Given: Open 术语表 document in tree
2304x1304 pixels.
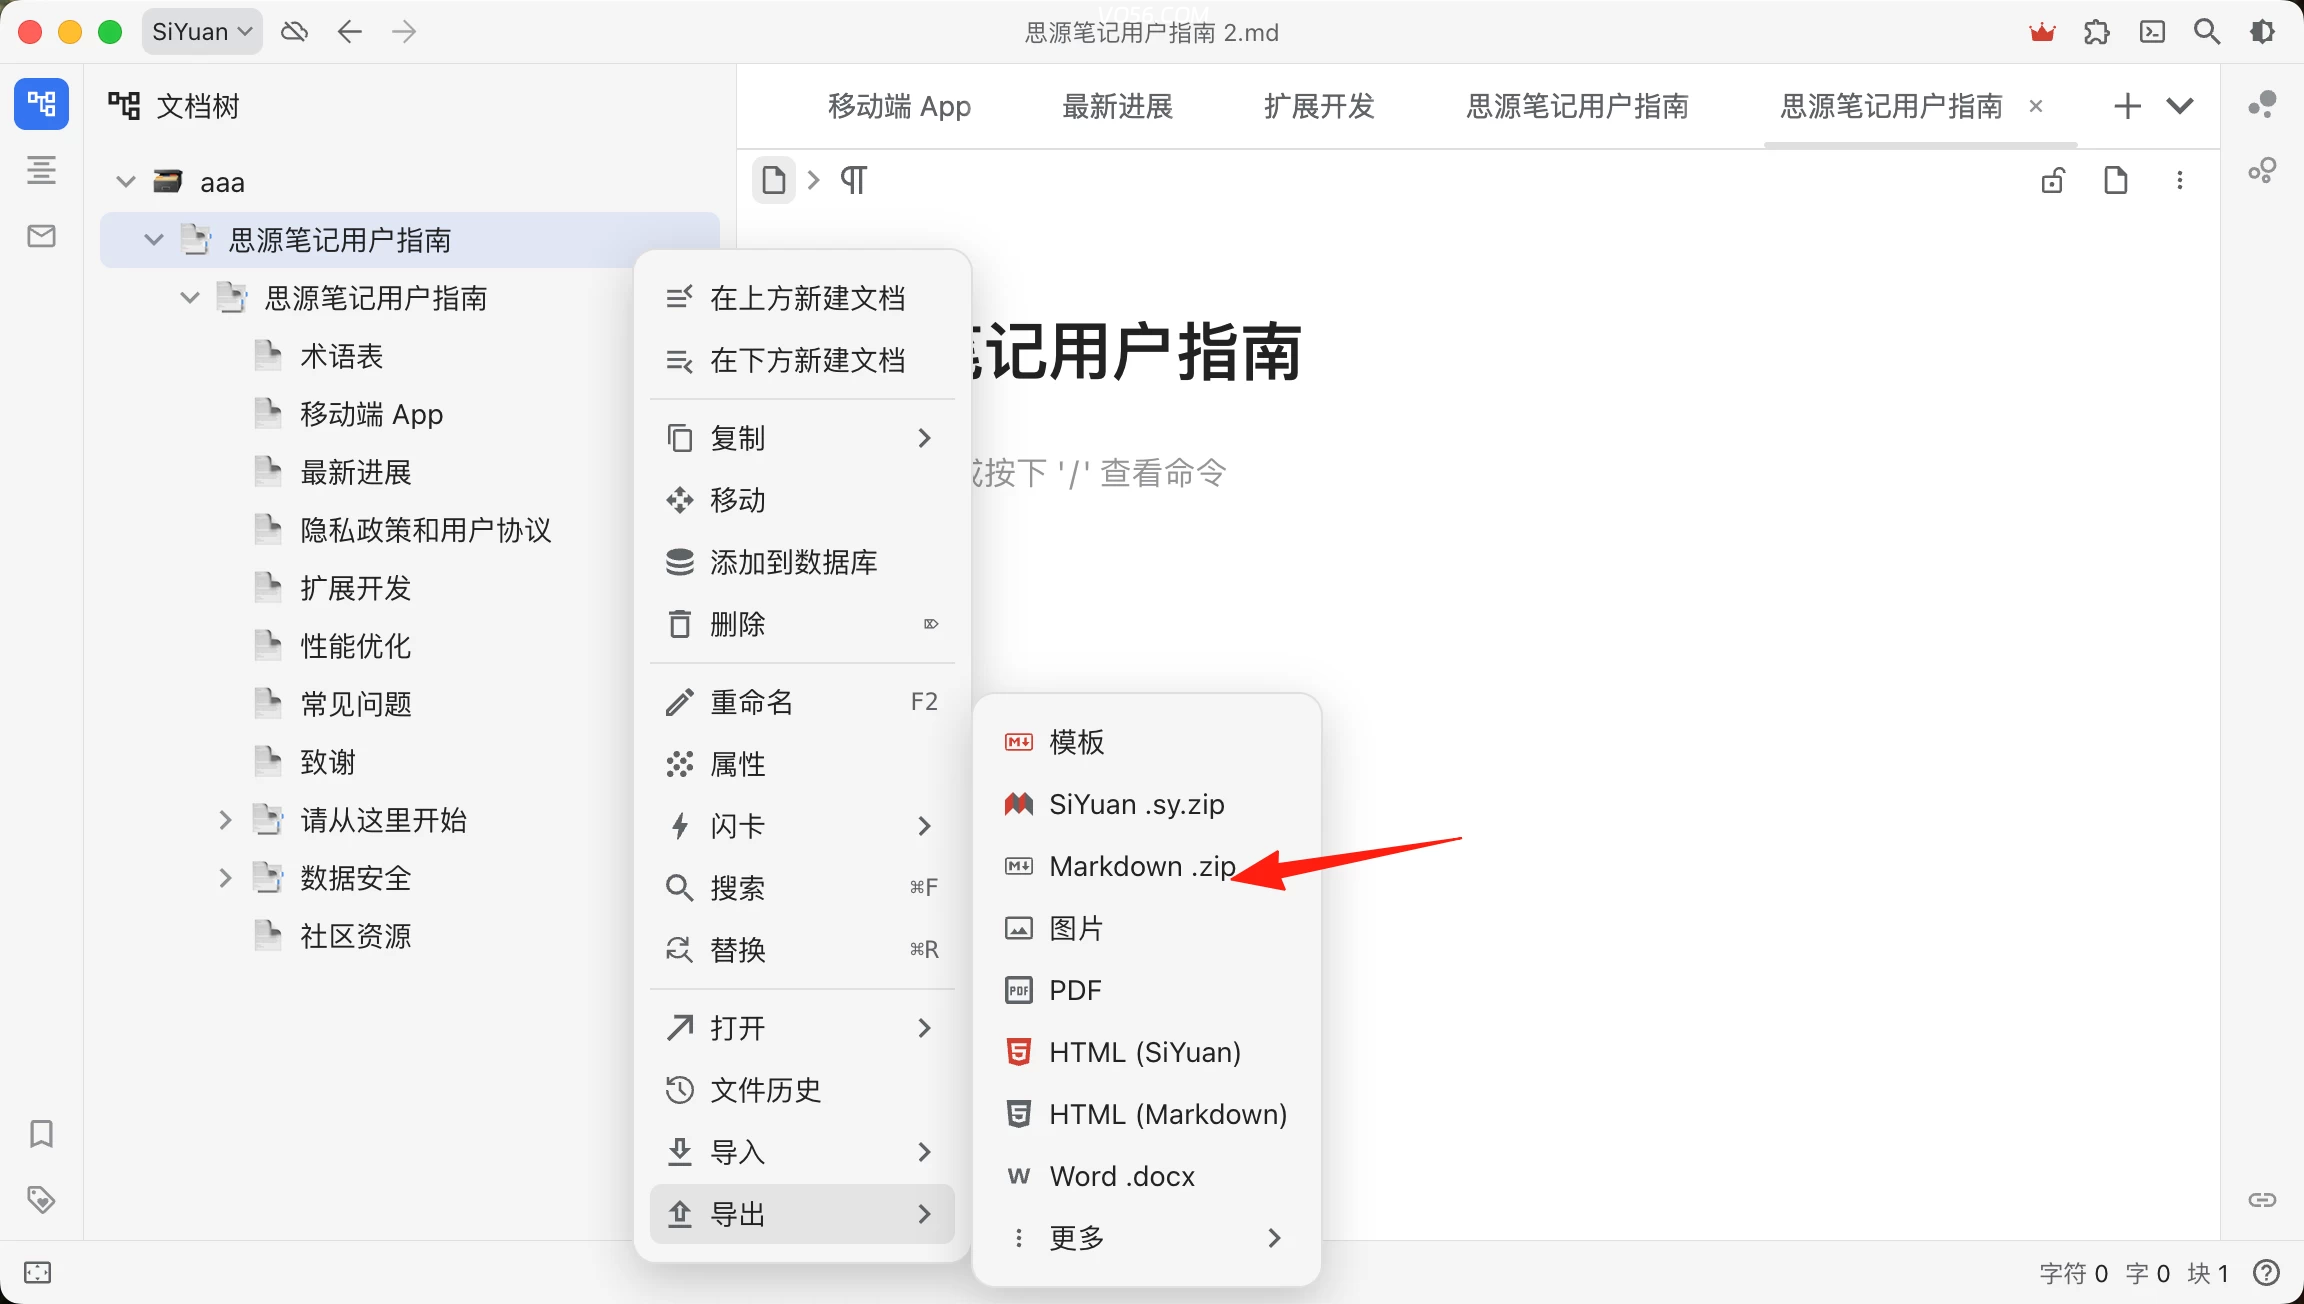Looking at the screenshot, I should pos(342,356).
